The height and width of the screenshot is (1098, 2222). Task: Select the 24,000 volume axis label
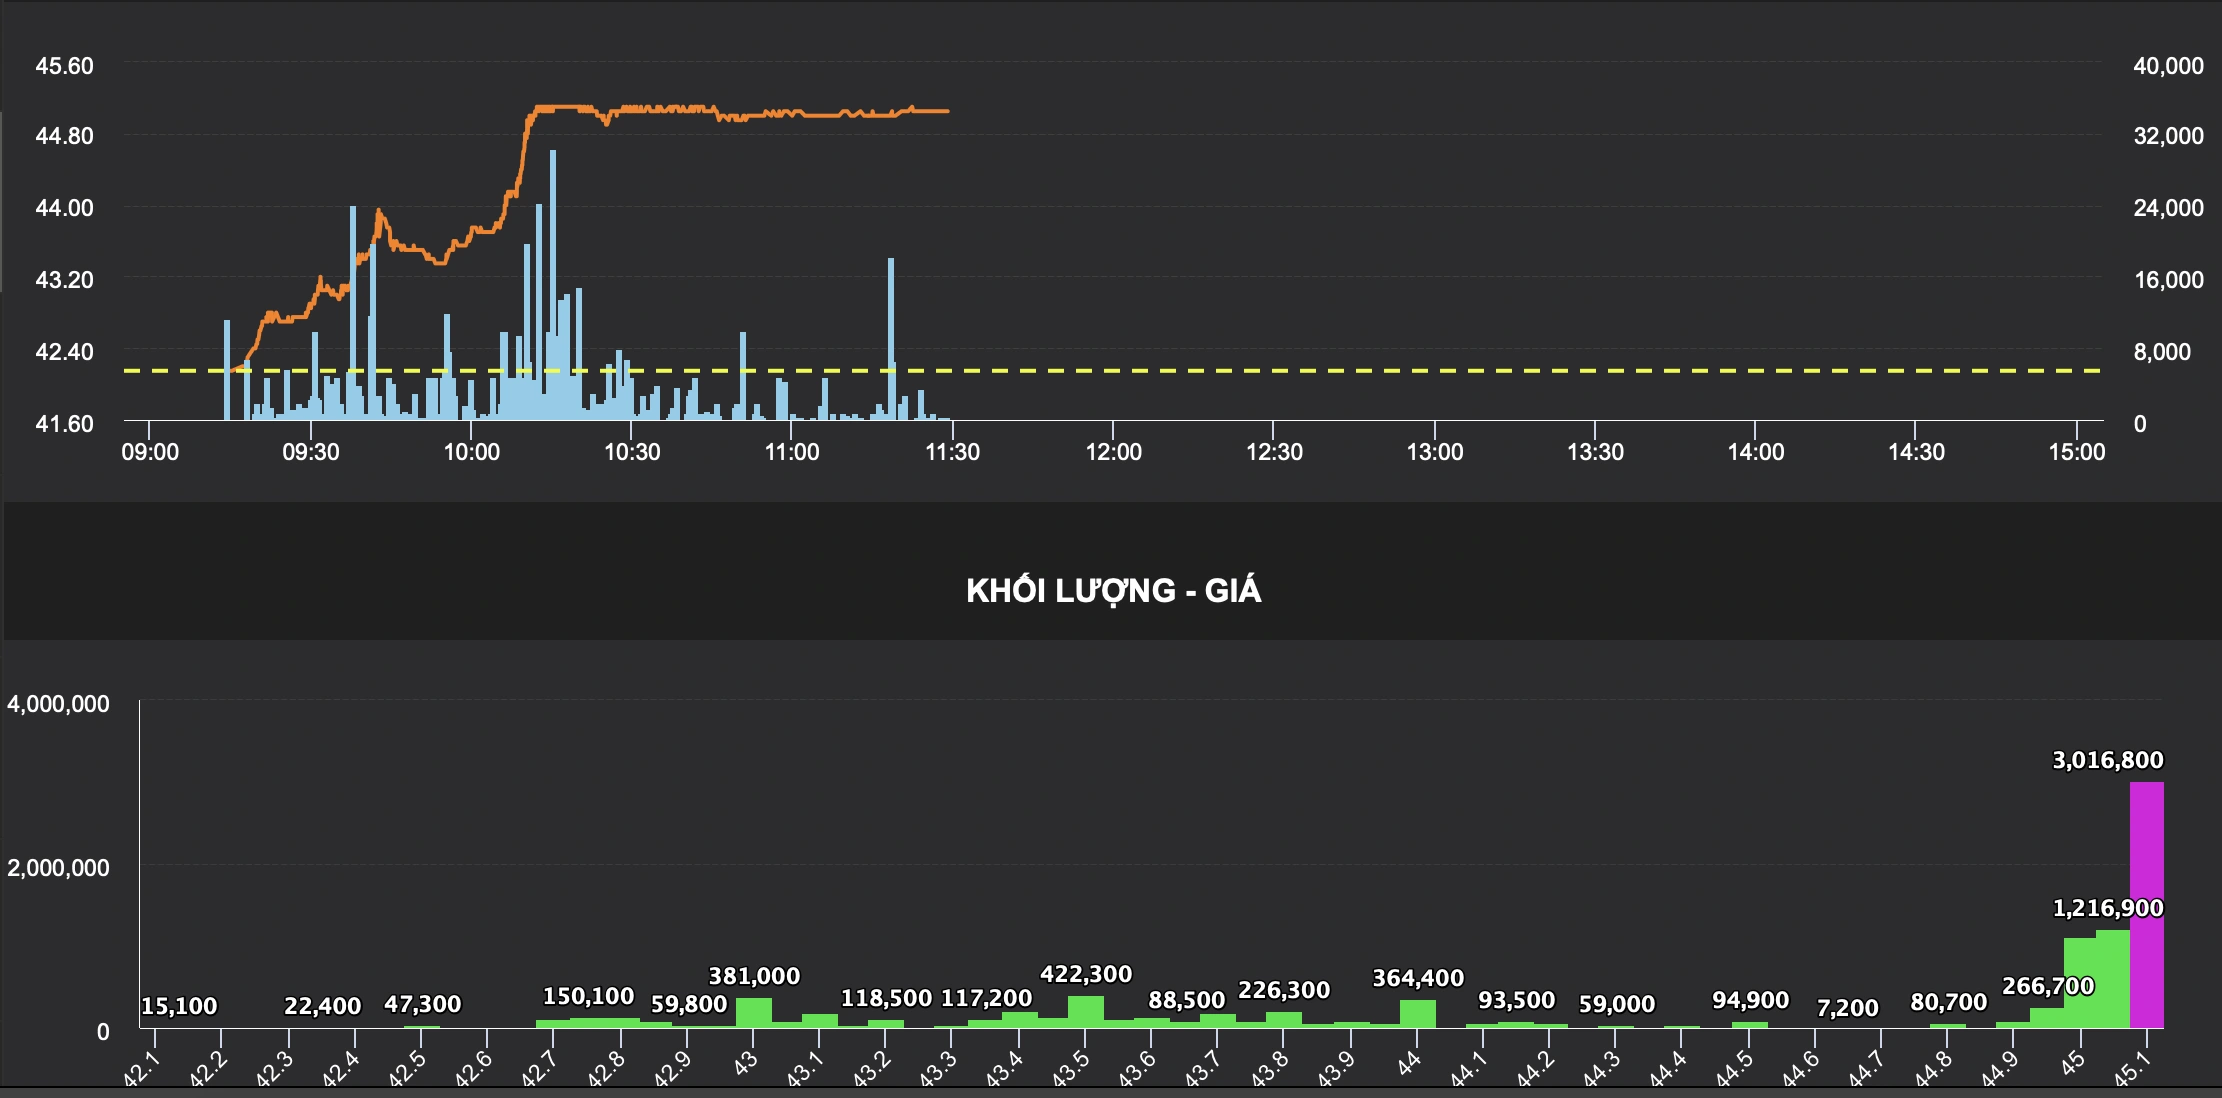(x=2168, y=208)
